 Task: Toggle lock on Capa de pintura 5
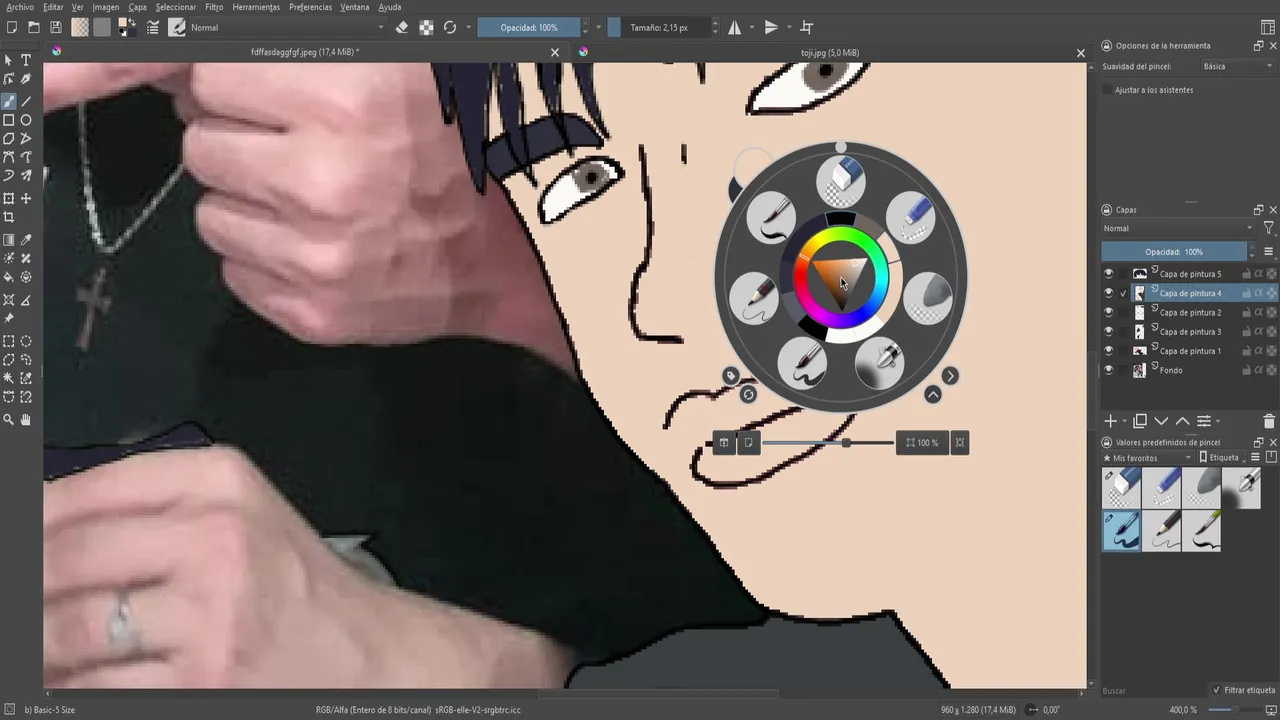(x=1247, y=273)
